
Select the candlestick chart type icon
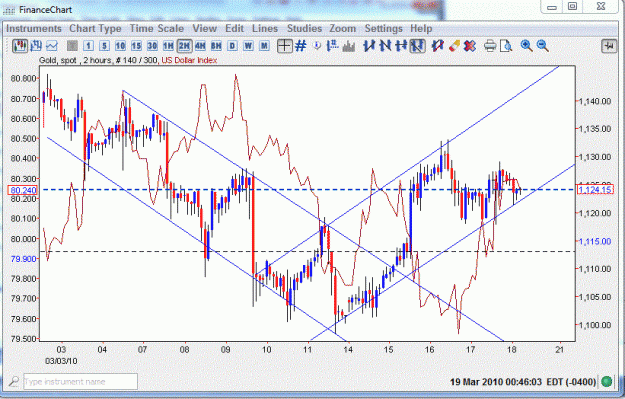click(19, 46)
